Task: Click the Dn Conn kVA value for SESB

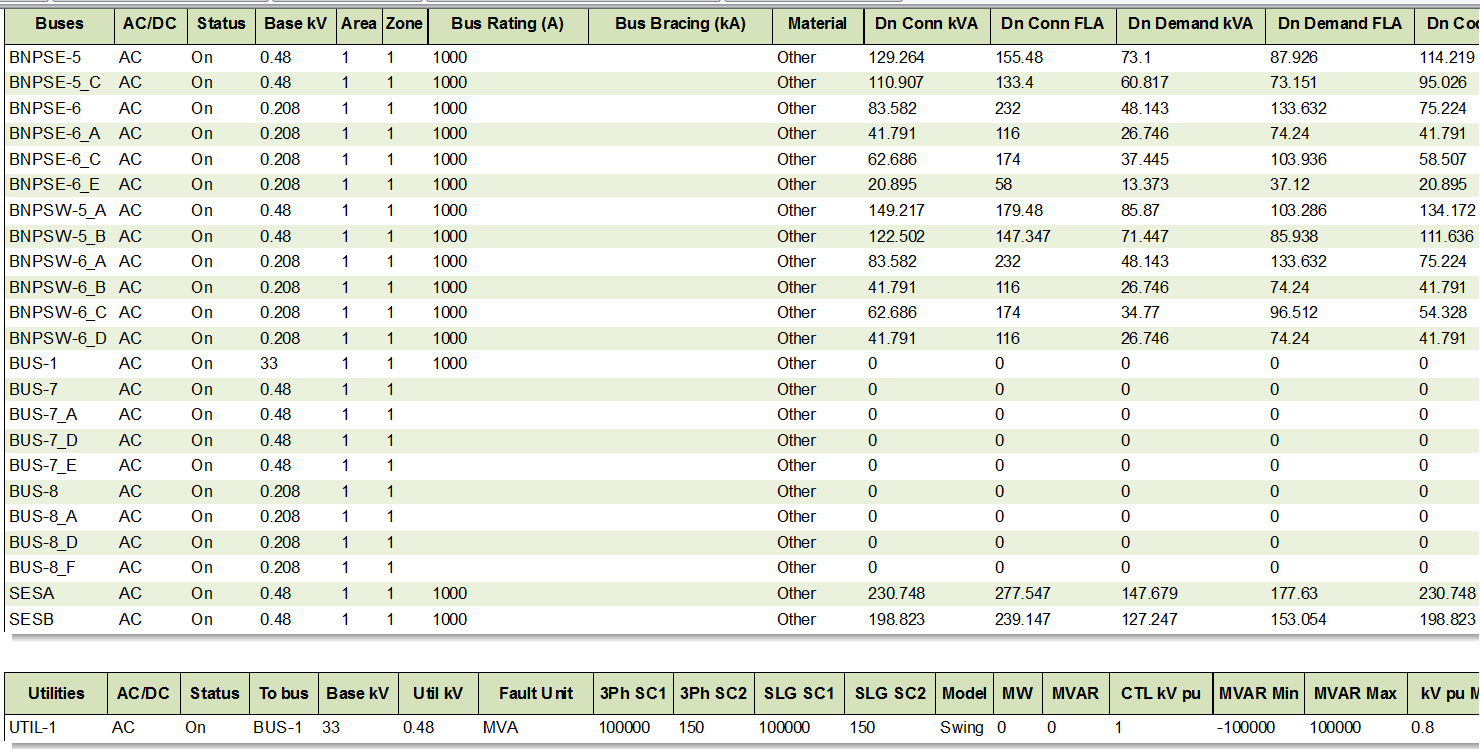Action: coord(896,620)
